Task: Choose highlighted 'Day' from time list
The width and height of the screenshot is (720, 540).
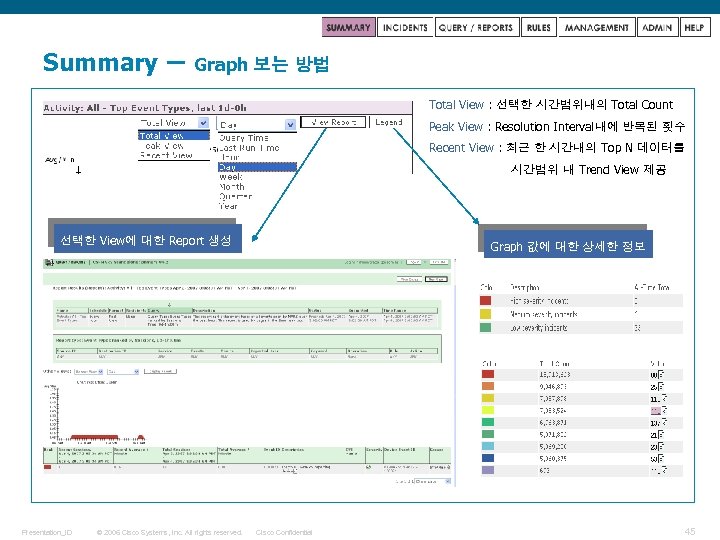Action: click(x=257, y=167)
